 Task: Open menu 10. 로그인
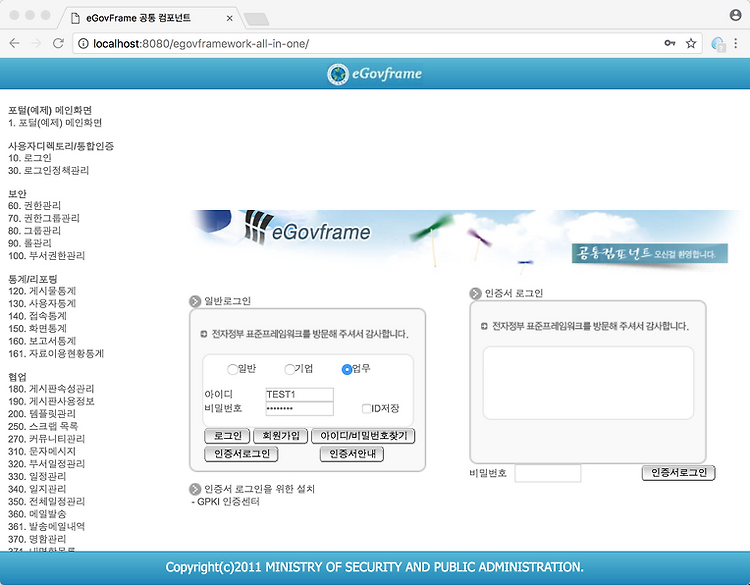pos(30,158)
